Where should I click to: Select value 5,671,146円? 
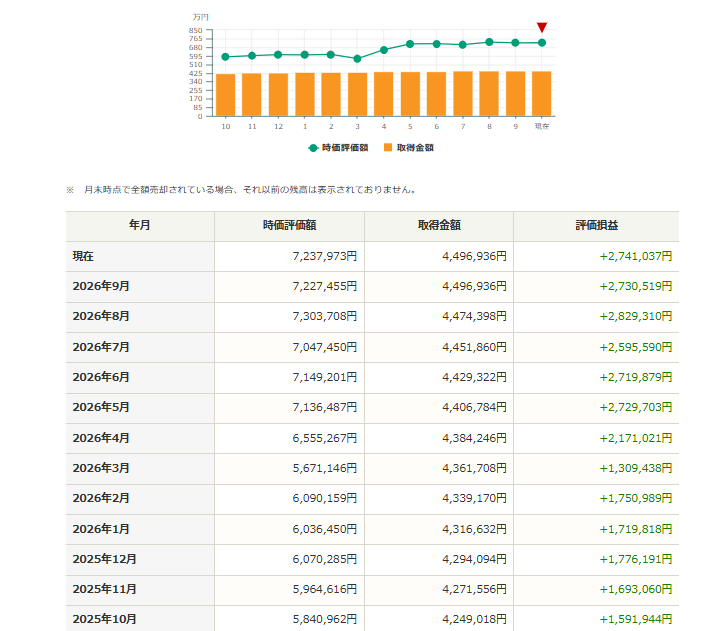[x=325, y=468]
